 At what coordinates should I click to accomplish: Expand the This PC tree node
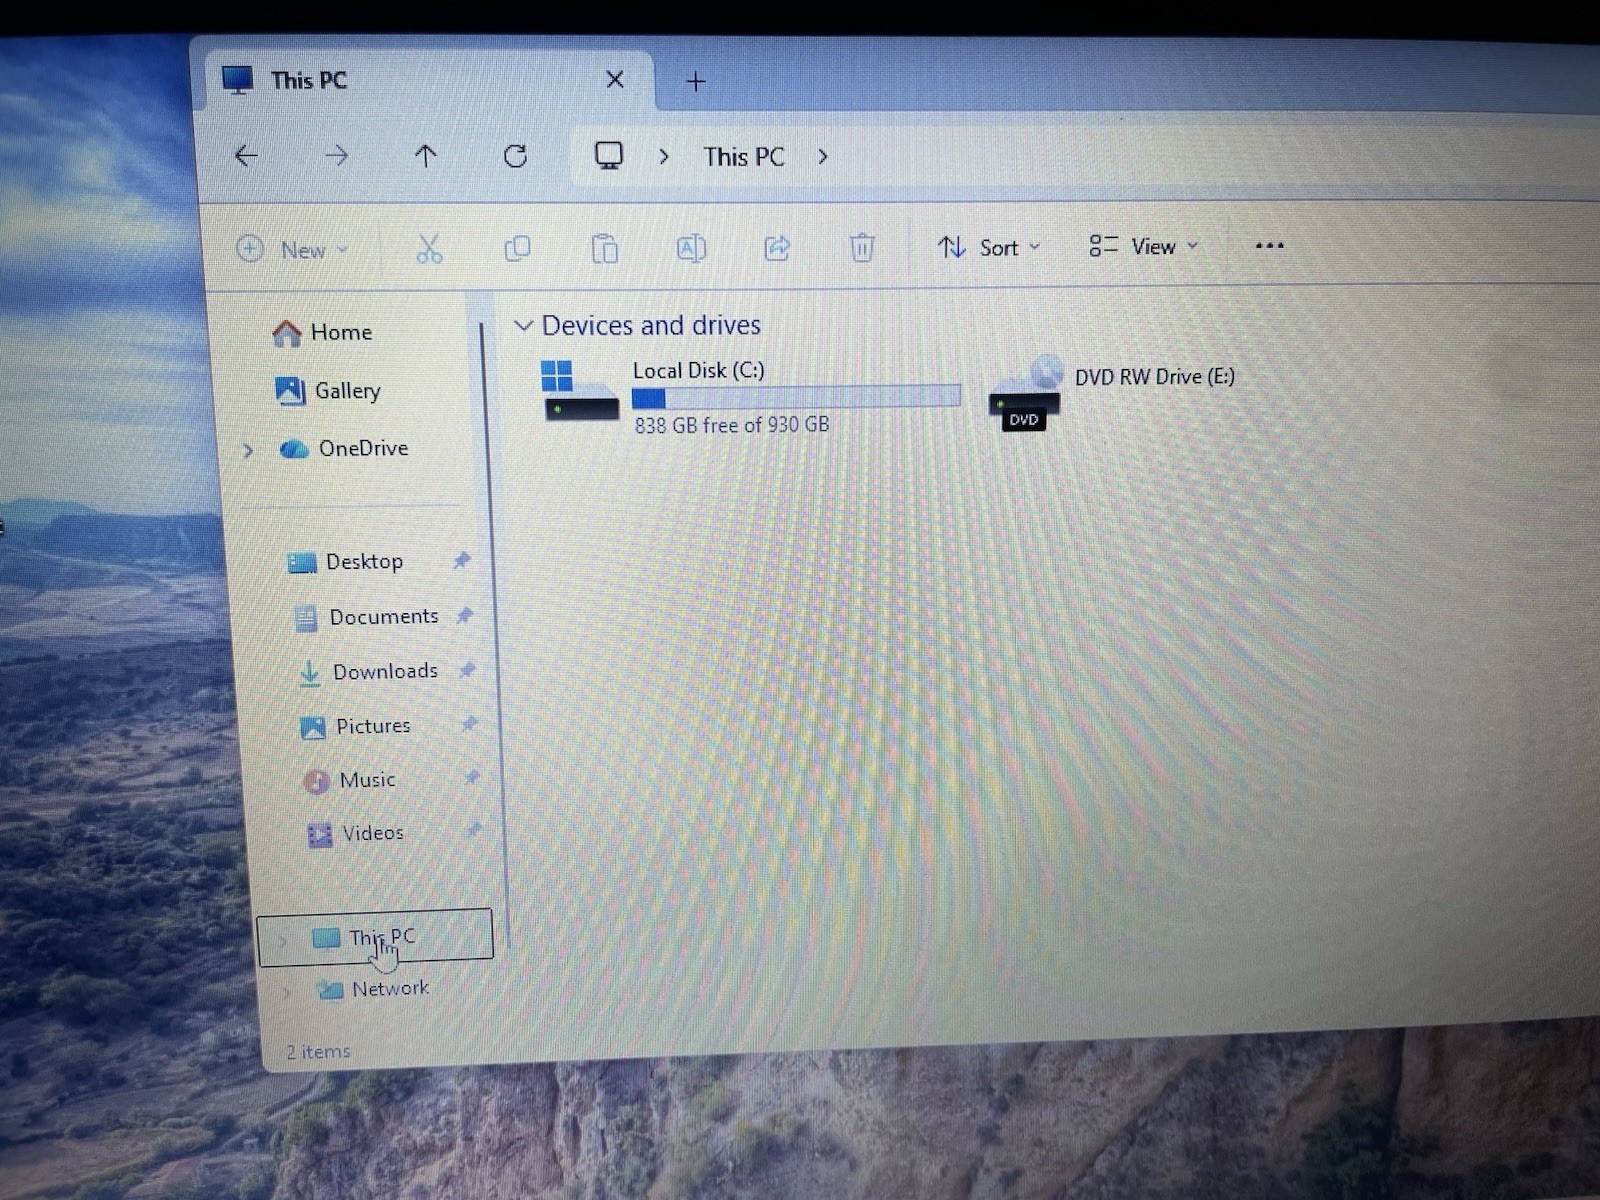pyautogui.click(x=283, y=941)
